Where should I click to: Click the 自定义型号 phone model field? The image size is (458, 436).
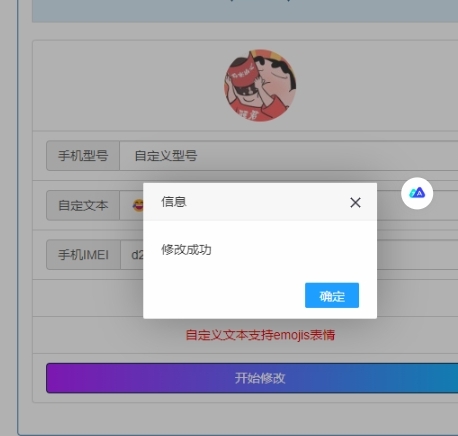click(289, 156)
